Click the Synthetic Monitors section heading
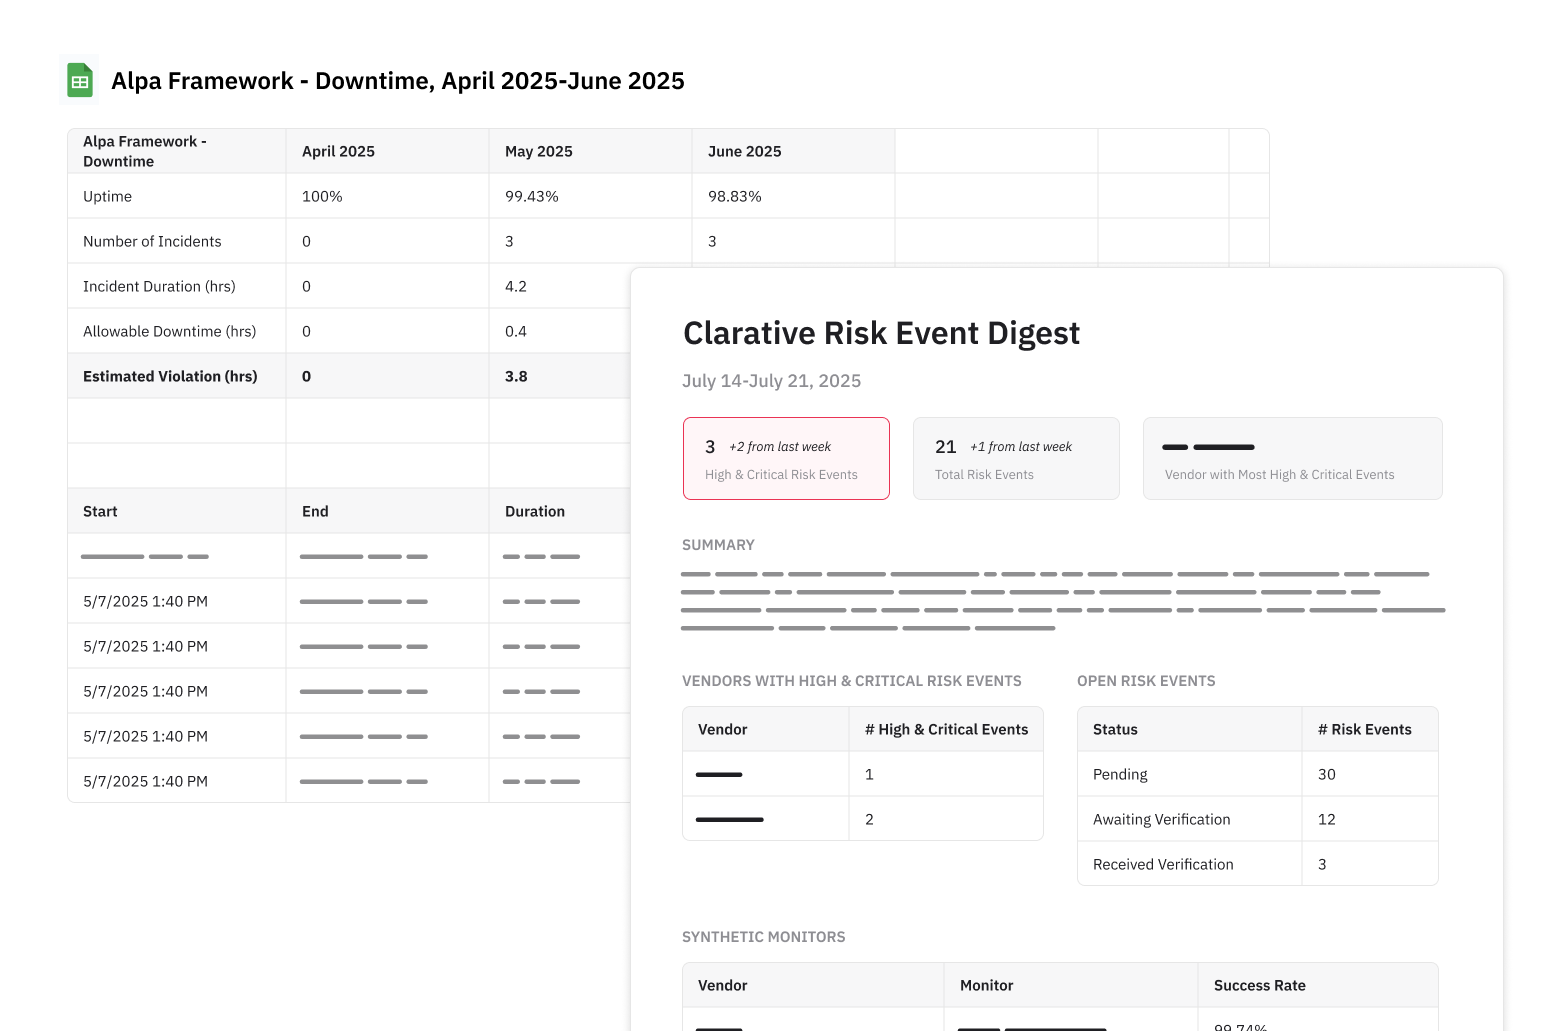This screenshot has width=1556, height=1031. pos(764,937)
